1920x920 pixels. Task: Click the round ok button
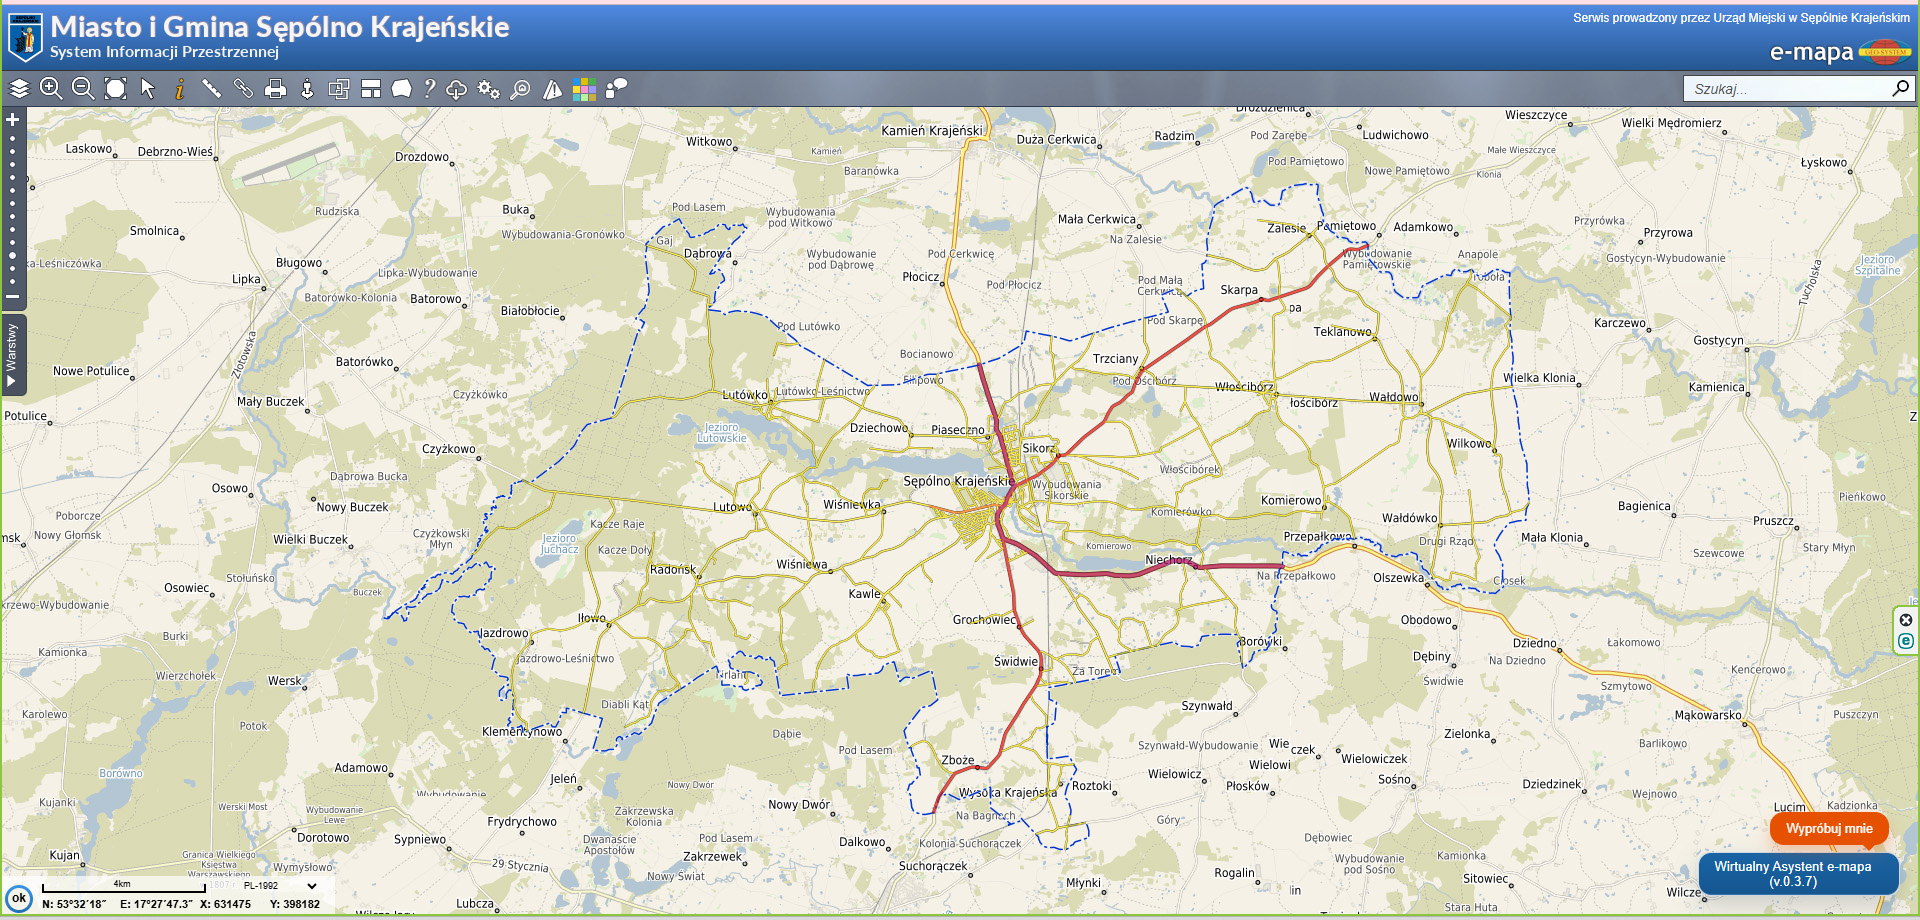(19, 898)
